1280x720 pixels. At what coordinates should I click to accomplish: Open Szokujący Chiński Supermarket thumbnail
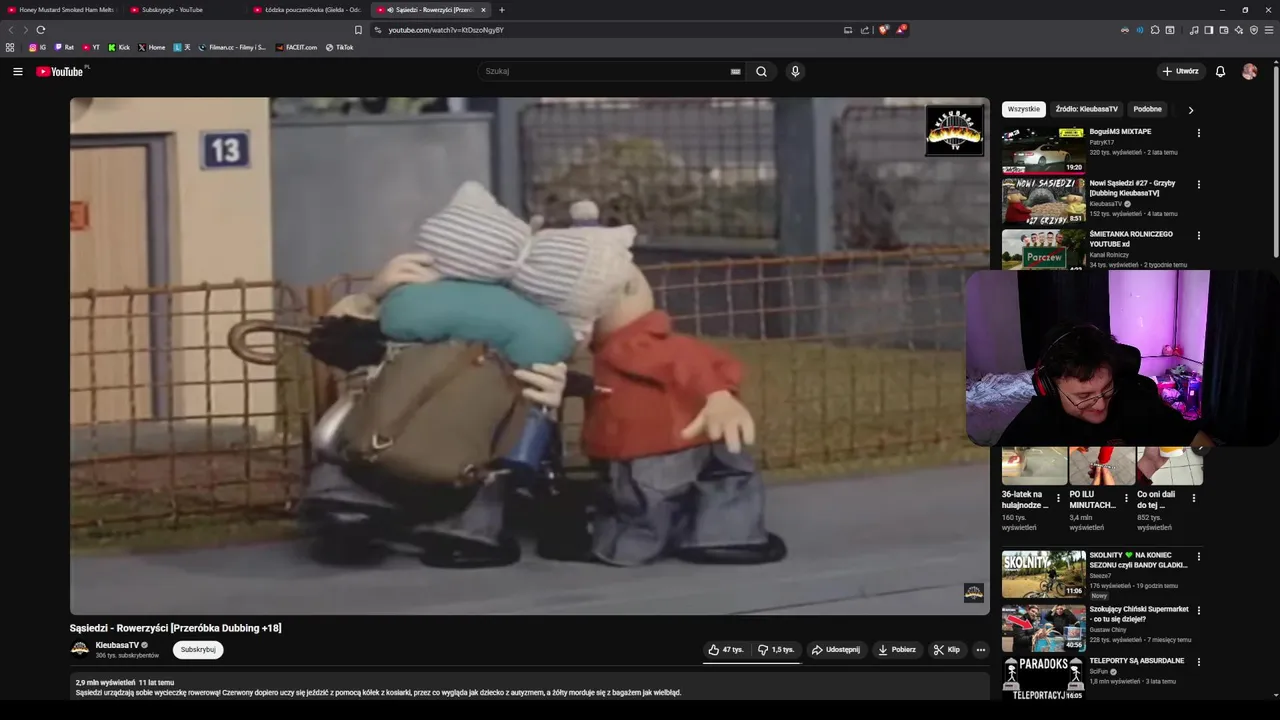(x=1043, y=628)
